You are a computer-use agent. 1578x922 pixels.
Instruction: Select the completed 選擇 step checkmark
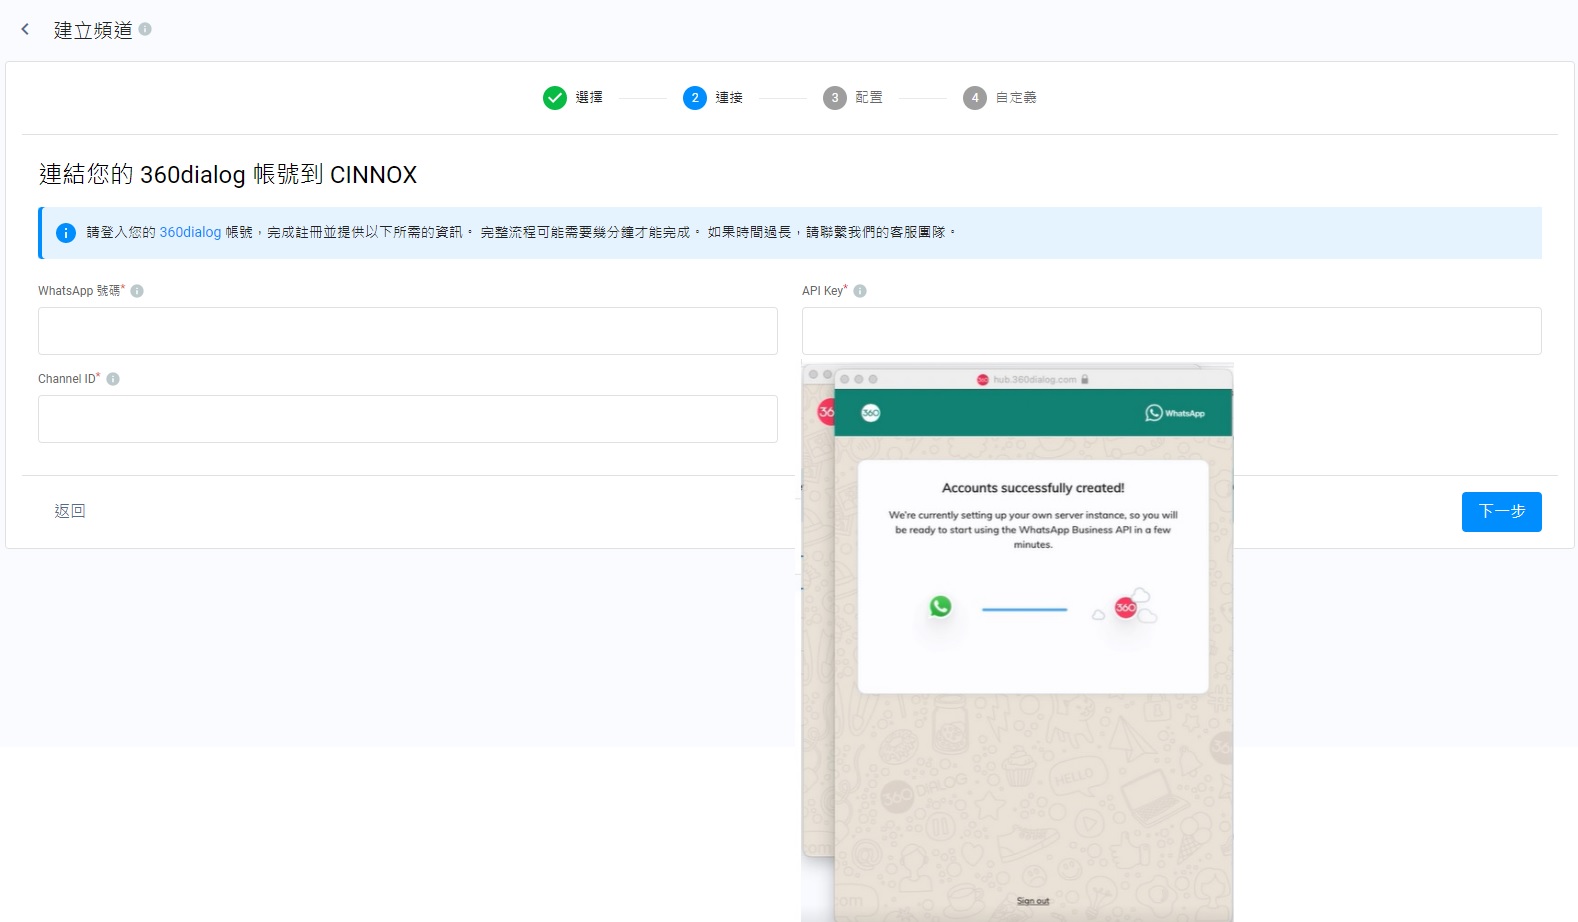(555, 98)
